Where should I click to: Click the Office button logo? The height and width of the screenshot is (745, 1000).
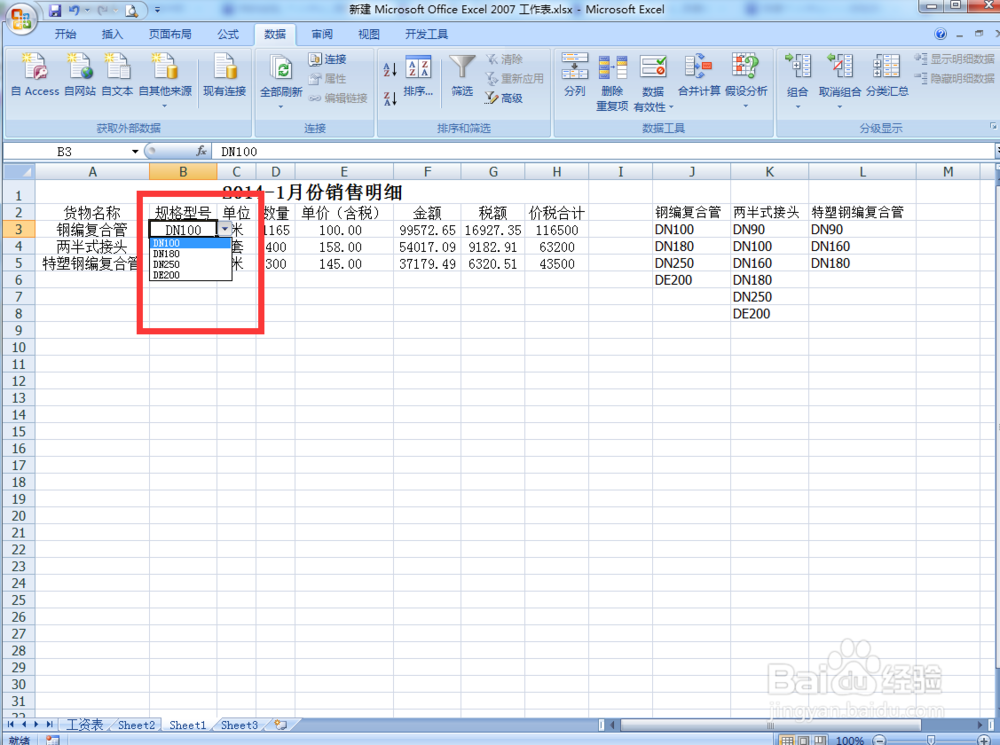20,18
